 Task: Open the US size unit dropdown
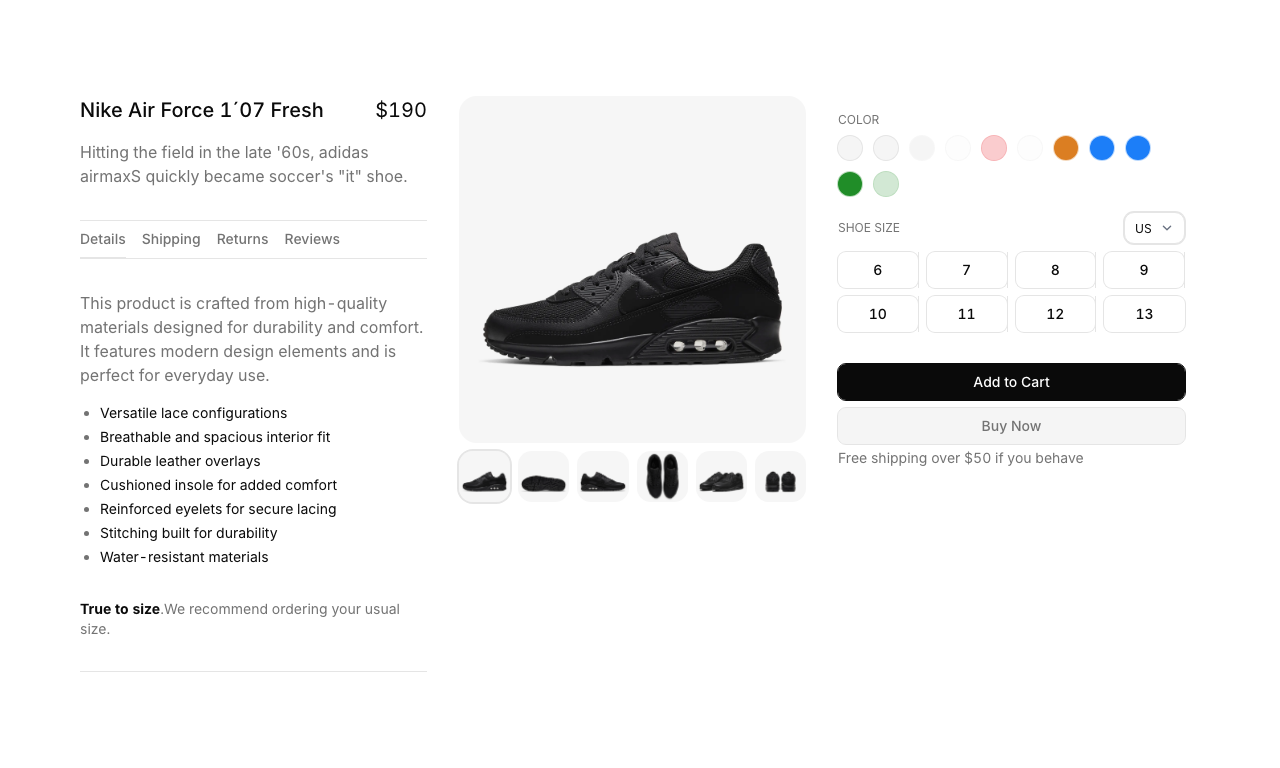[1153, 228]
